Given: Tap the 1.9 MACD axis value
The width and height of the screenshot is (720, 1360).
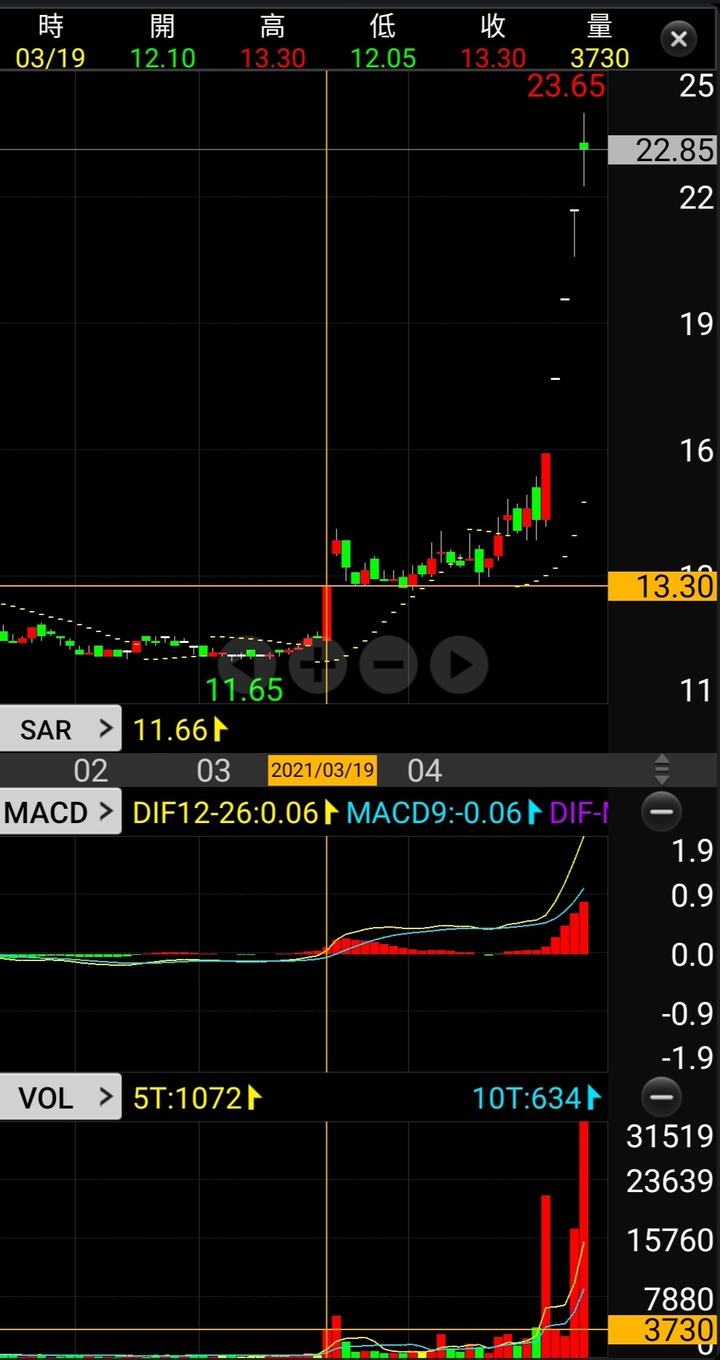Looking at the screenshot, I should click(x=692, y=851).
